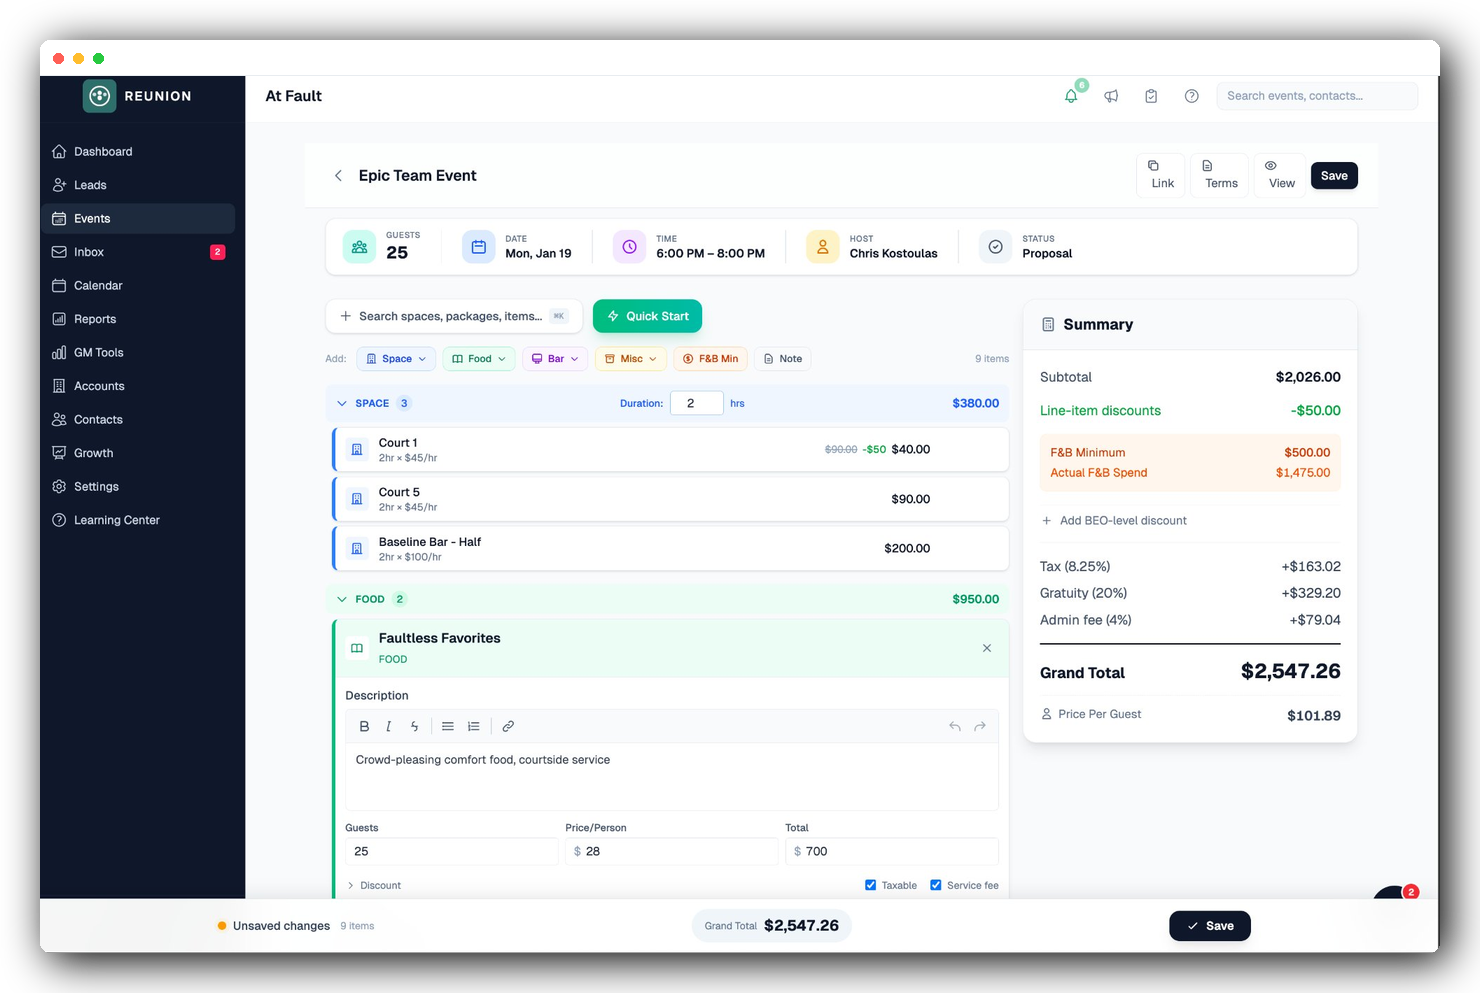Click the megaphone announcements icon
This screenshot has height=993, width=1480.
click(1111, 95)
